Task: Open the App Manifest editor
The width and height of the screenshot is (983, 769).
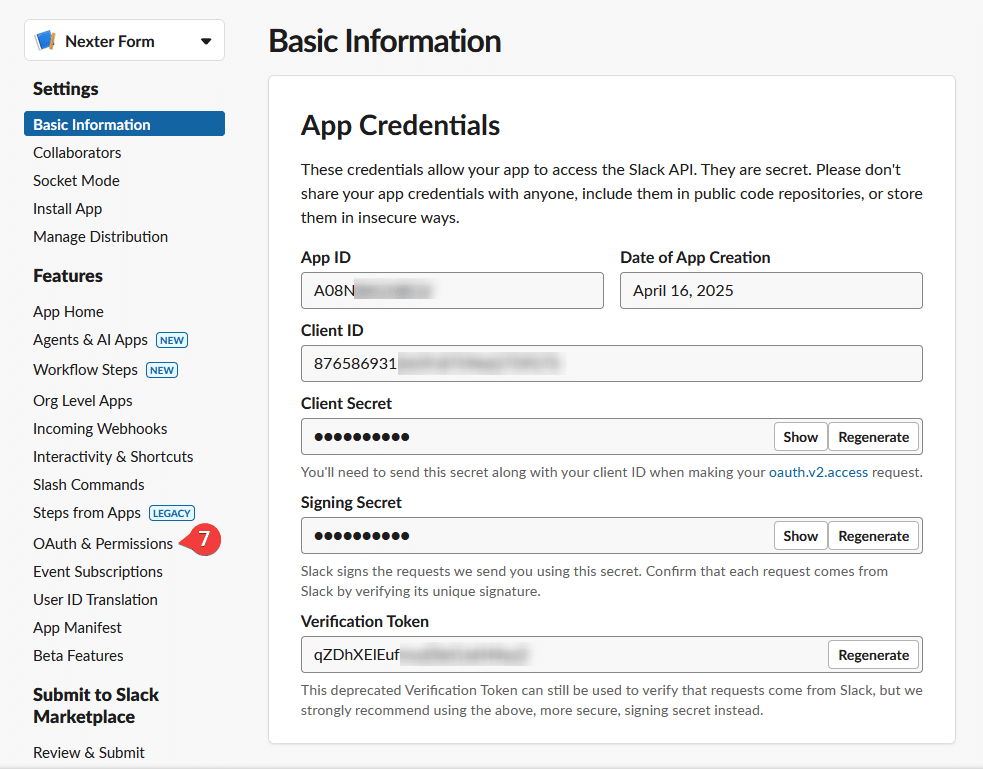Action: (x=77, y=627)
